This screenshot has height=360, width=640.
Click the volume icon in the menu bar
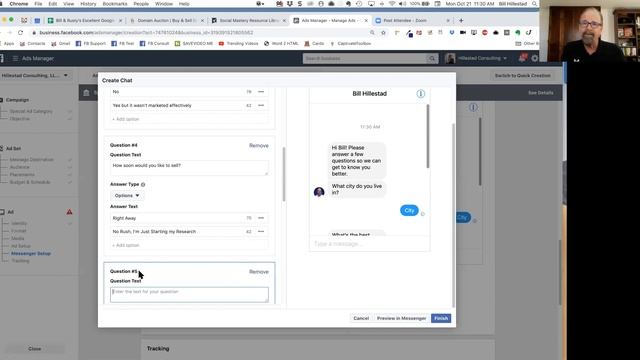402,4
